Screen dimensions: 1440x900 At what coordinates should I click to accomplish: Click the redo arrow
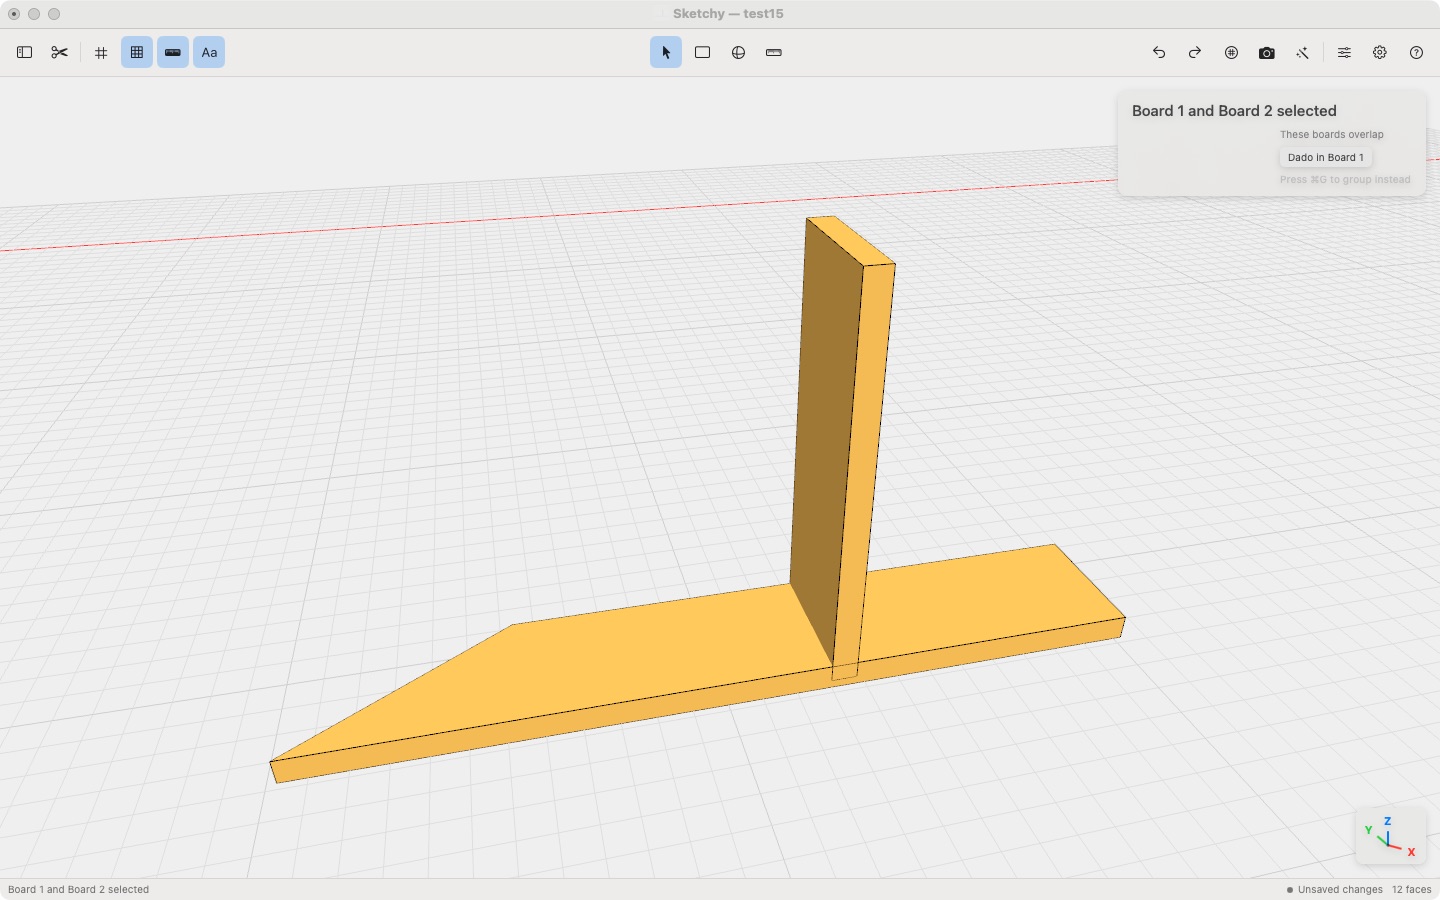[x=1195, y=53]
